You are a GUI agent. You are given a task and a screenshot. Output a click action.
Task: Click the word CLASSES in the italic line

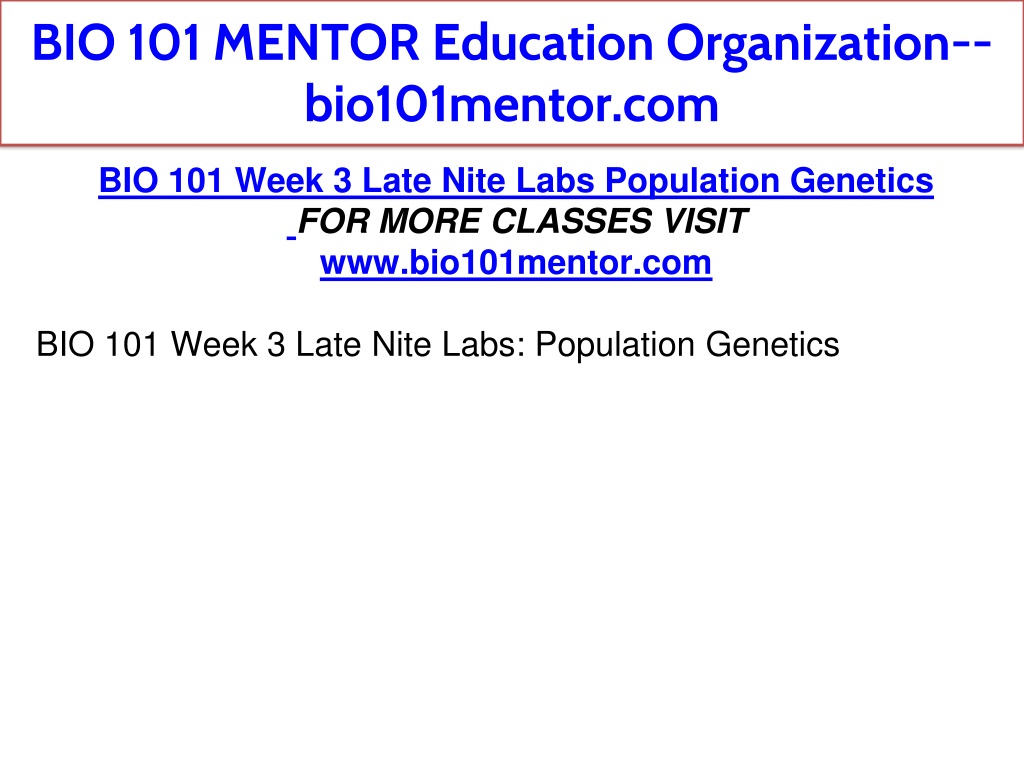571,221
